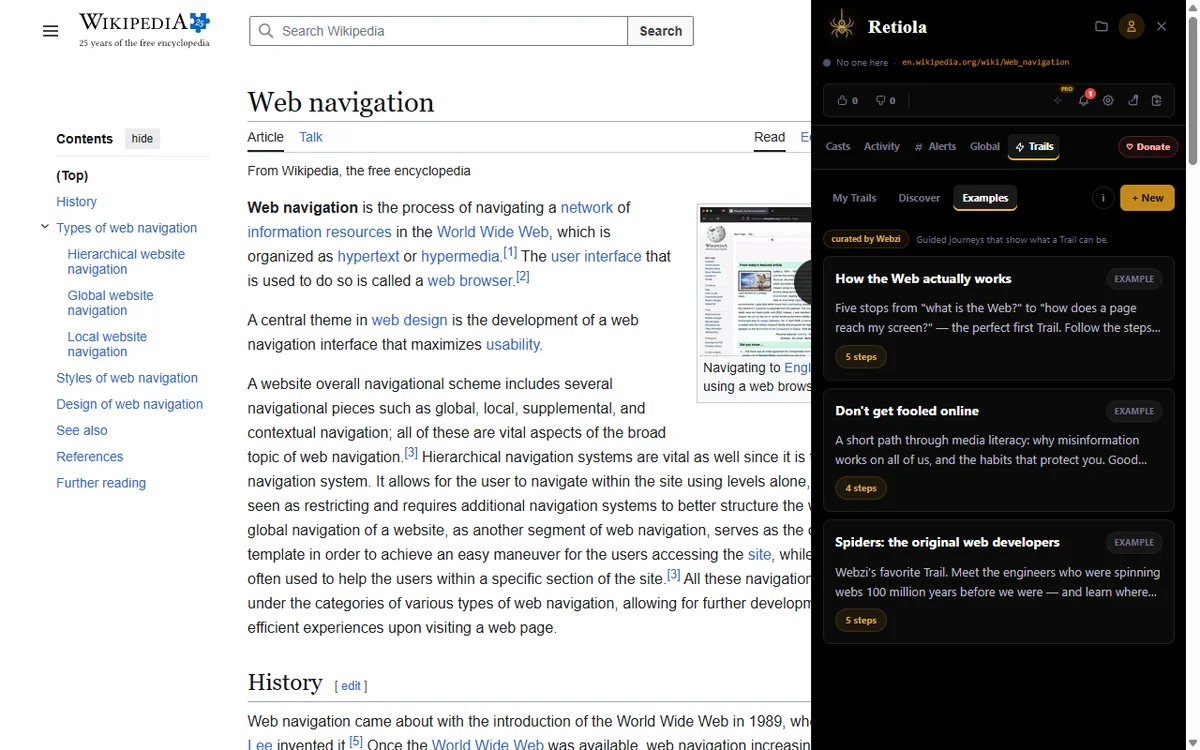This screenshot has width=1200, height=750.
Task: Go to Global website navigation section
Action: pyautogui.click(x=110, y=302)
